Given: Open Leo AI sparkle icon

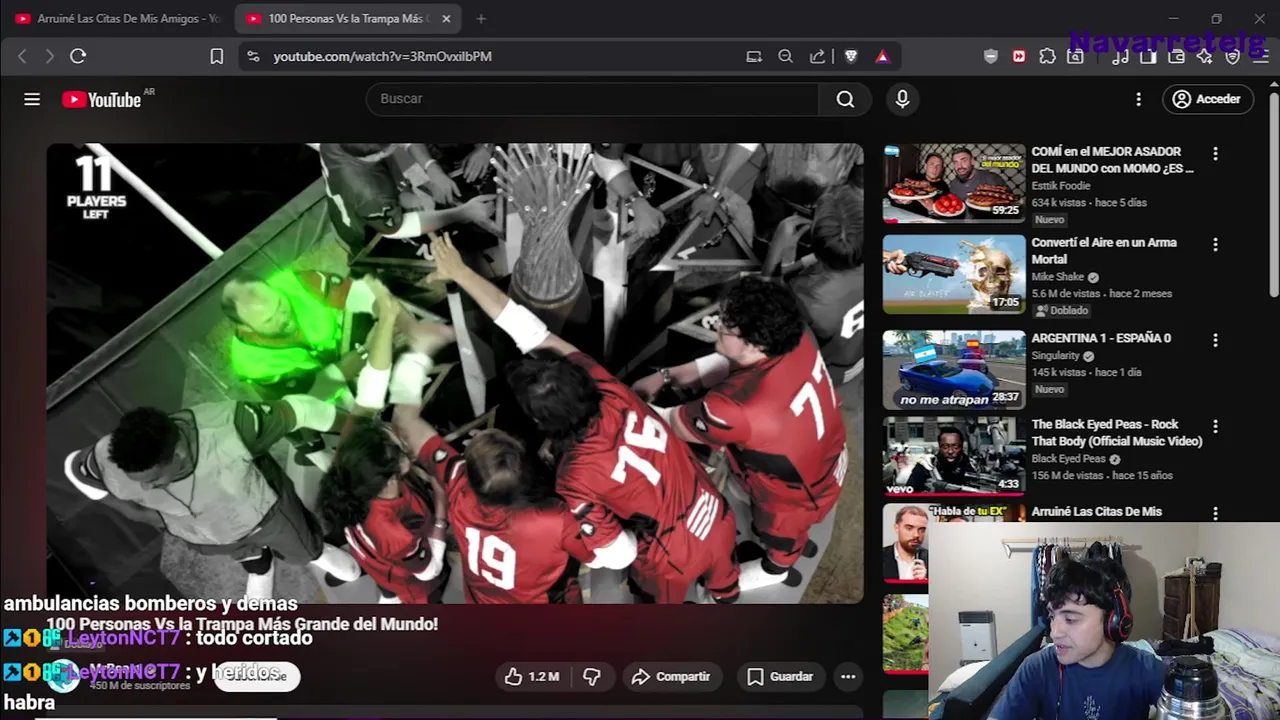Looking at the screenshot, I should click(1205, 57).
